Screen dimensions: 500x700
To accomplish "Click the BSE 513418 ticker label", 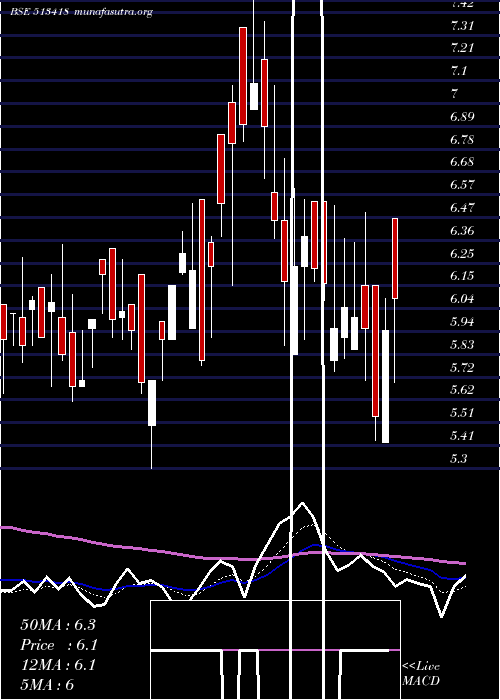I will click(40, 12).
